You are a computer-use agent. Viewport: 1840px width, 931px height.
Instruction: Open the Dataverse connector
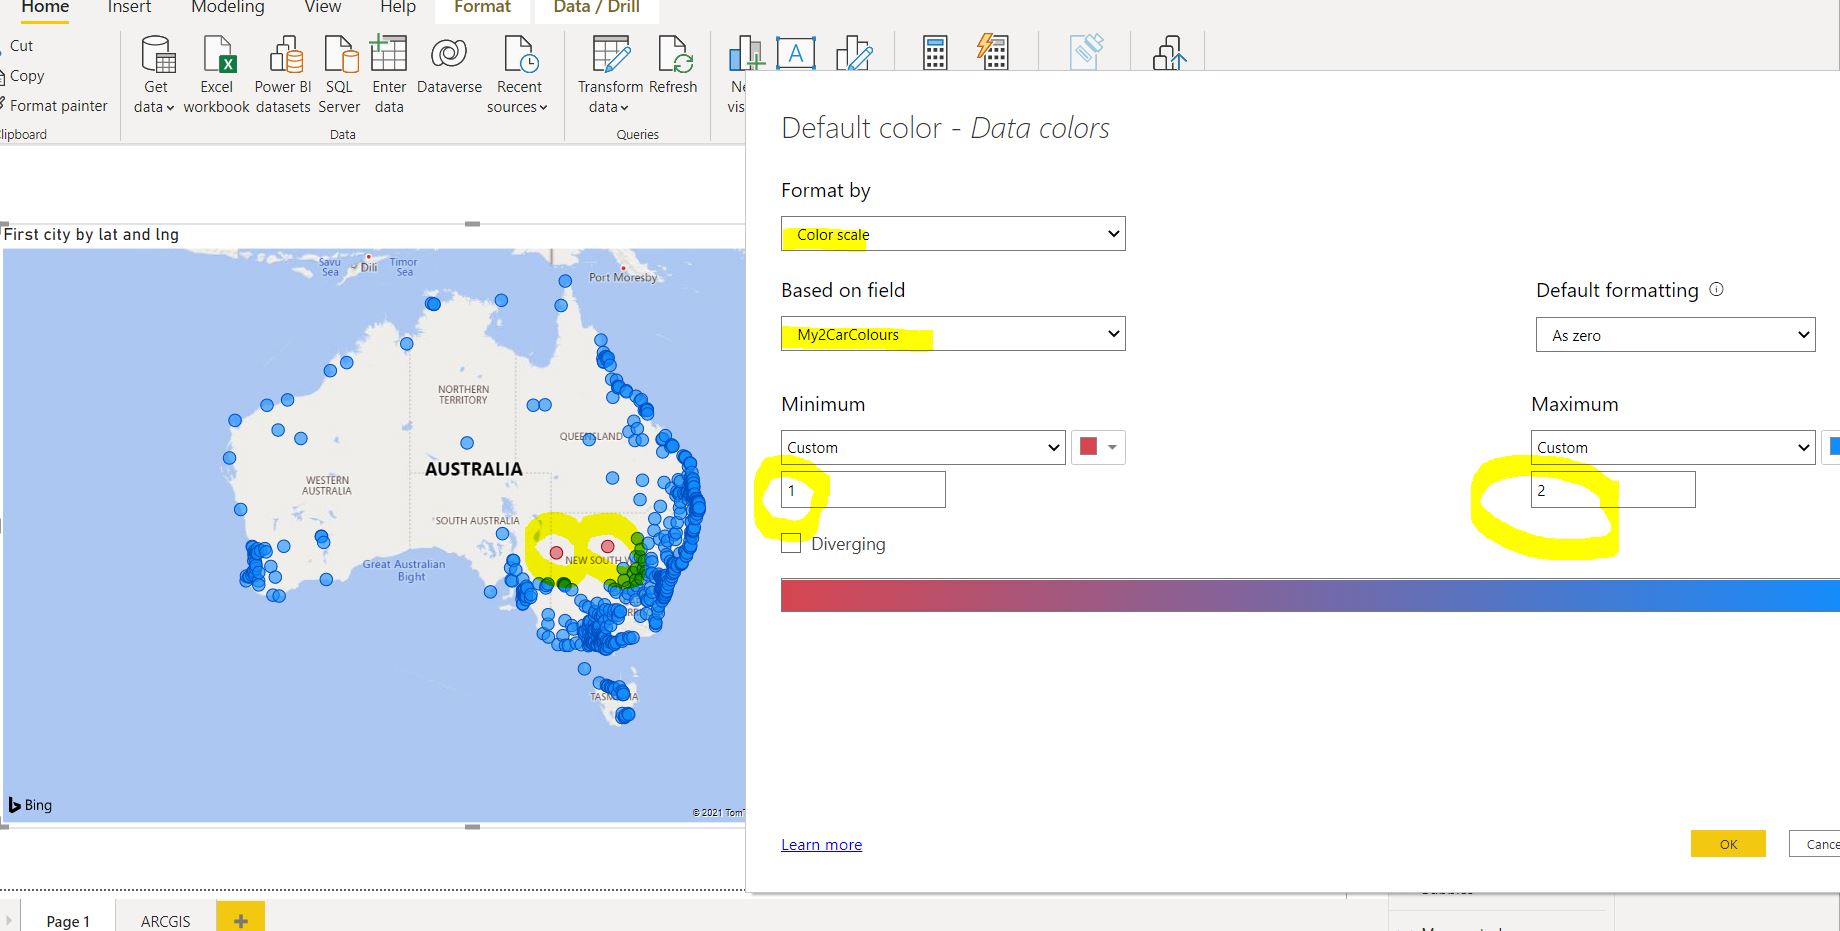point(449,66)
